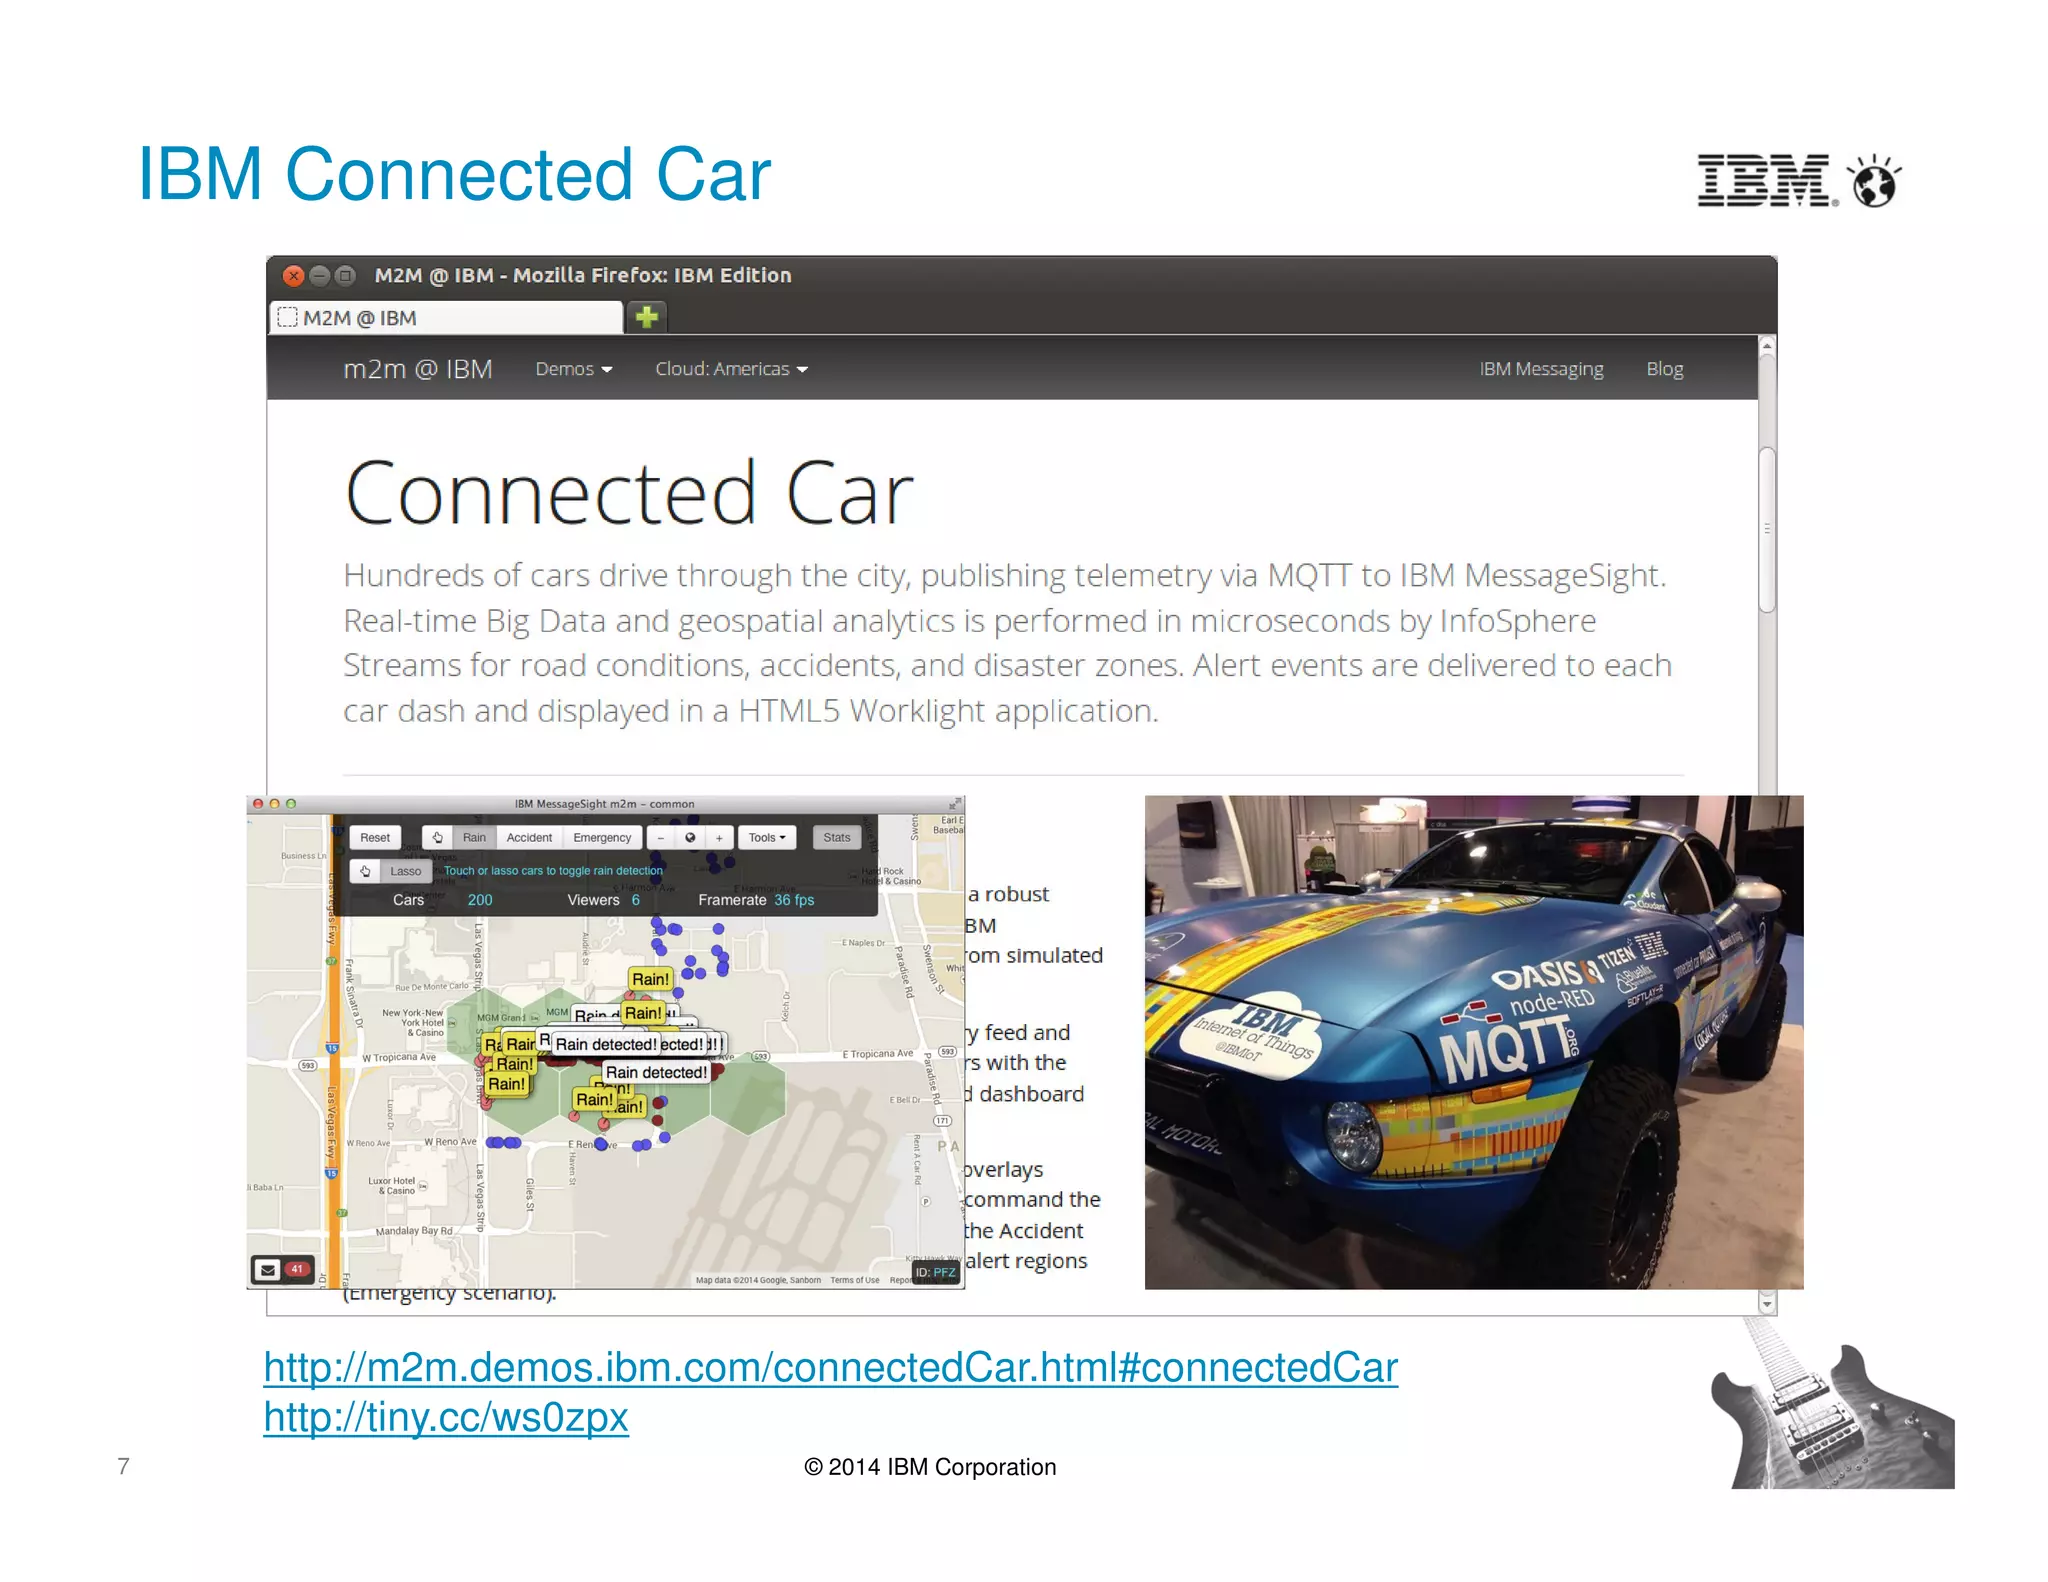Zoom in the map with plus button
The height and width of the screenshot is (1582, 2048).
pos(719,837)
